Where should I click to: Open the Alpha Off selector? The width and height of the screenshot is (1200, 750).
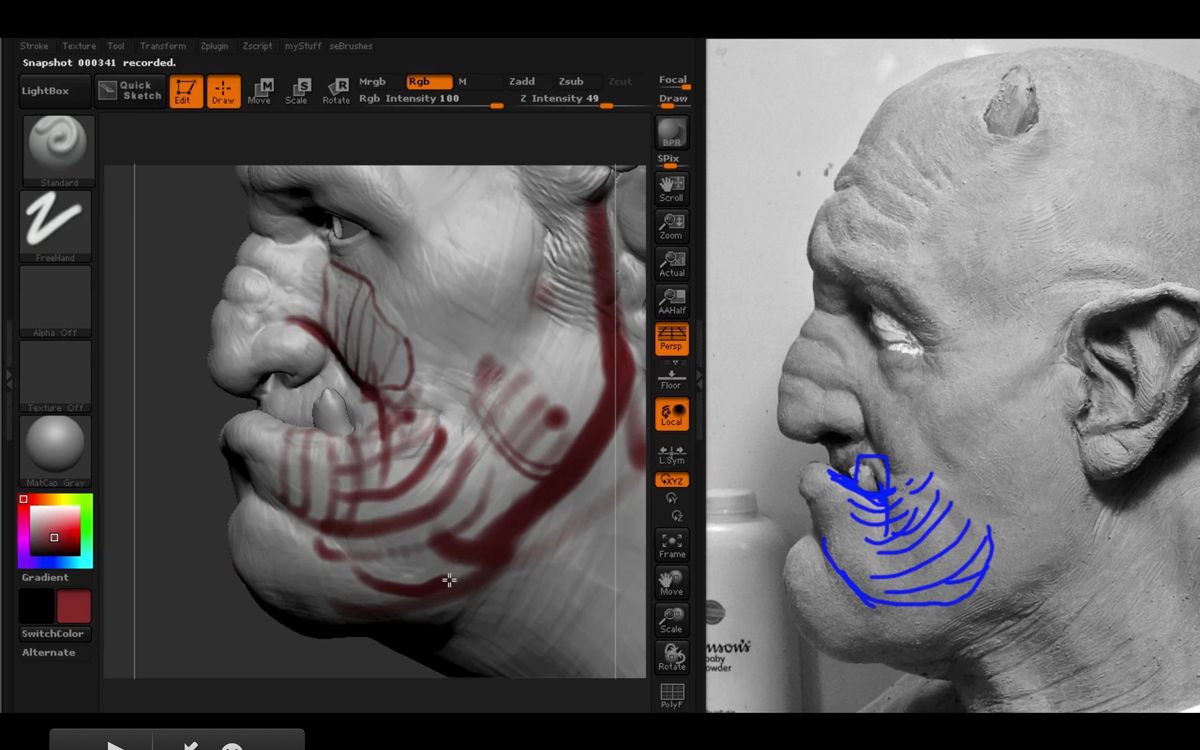[56, 302]
